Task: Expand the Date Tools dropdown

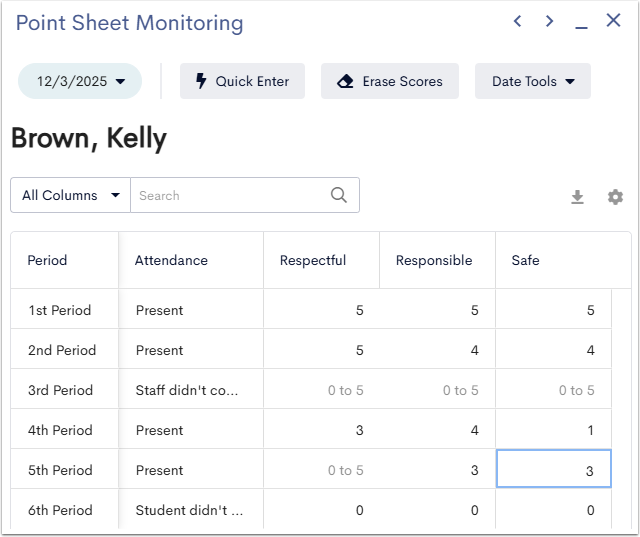Action: 533,81
